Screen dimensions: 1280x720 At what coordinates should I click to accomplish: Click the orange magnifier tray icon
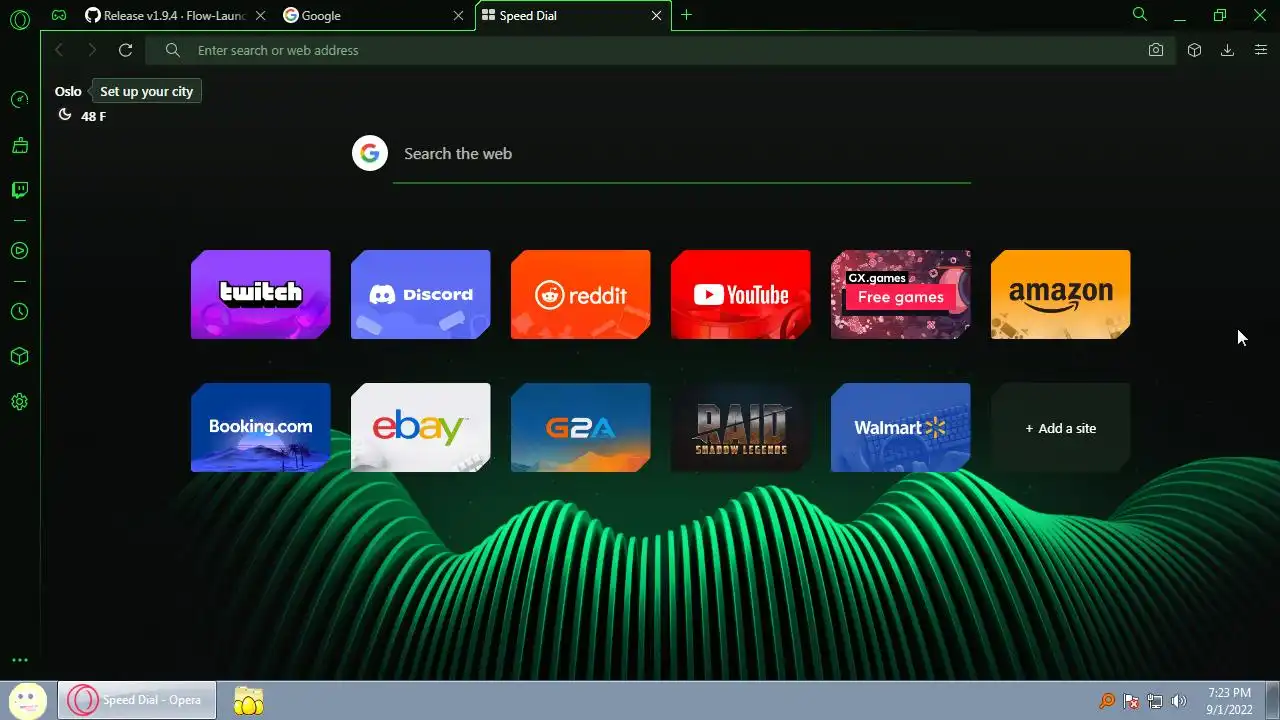point(1107,701)
